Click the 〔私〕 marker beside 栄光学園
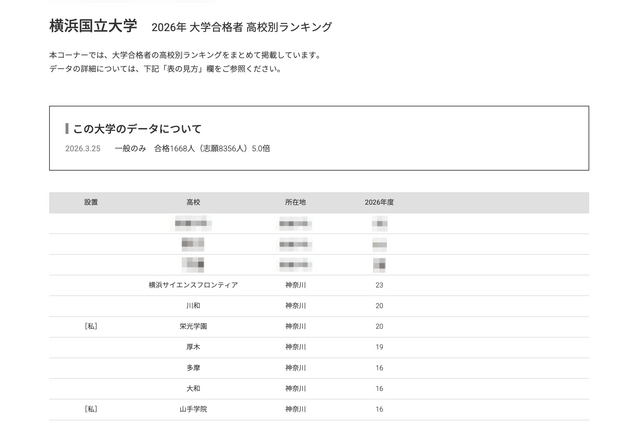The image size is (640, 426). coord(91,326)
